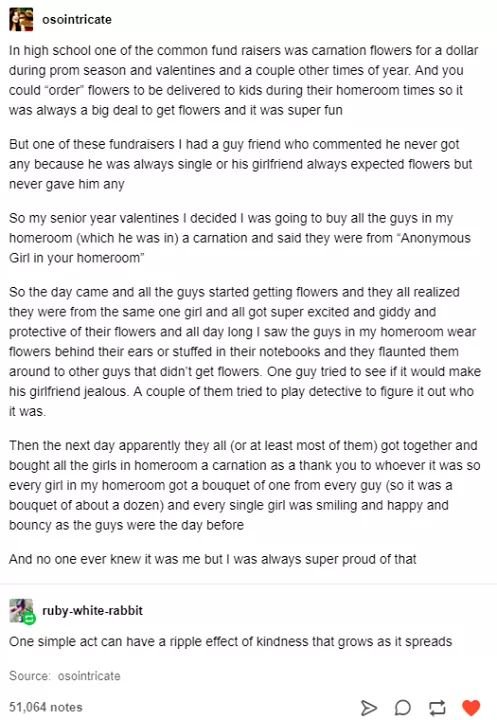
Task: Click the line "And no one ever knew"
Action: point(213,559)
